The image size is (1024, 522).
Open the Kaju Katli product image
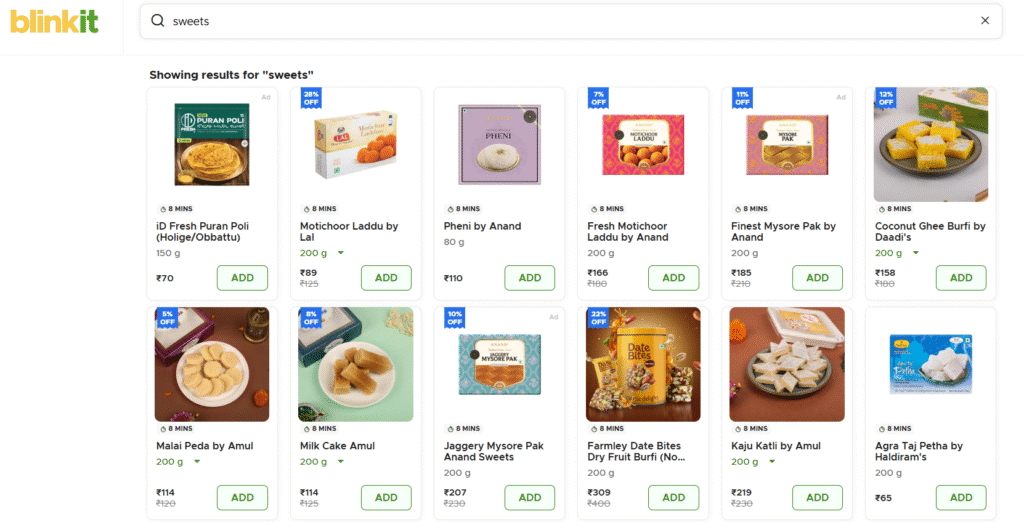(x=787, y=364)
